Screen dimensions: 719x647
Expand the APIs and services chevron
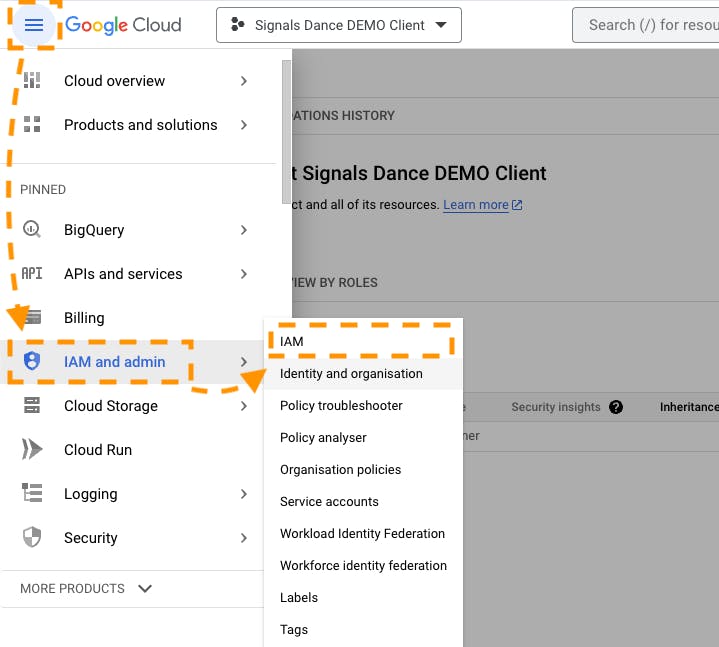[244, 274]
